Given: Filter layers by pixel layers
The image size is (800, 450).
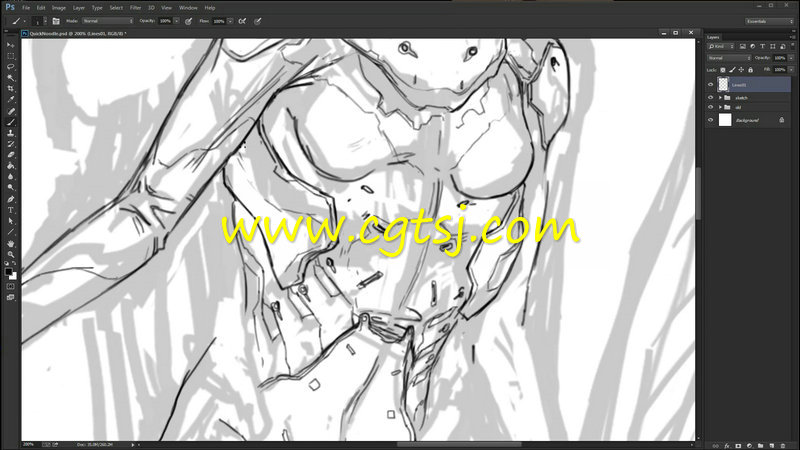Looking at the screenshot, I should coord(742,46).
